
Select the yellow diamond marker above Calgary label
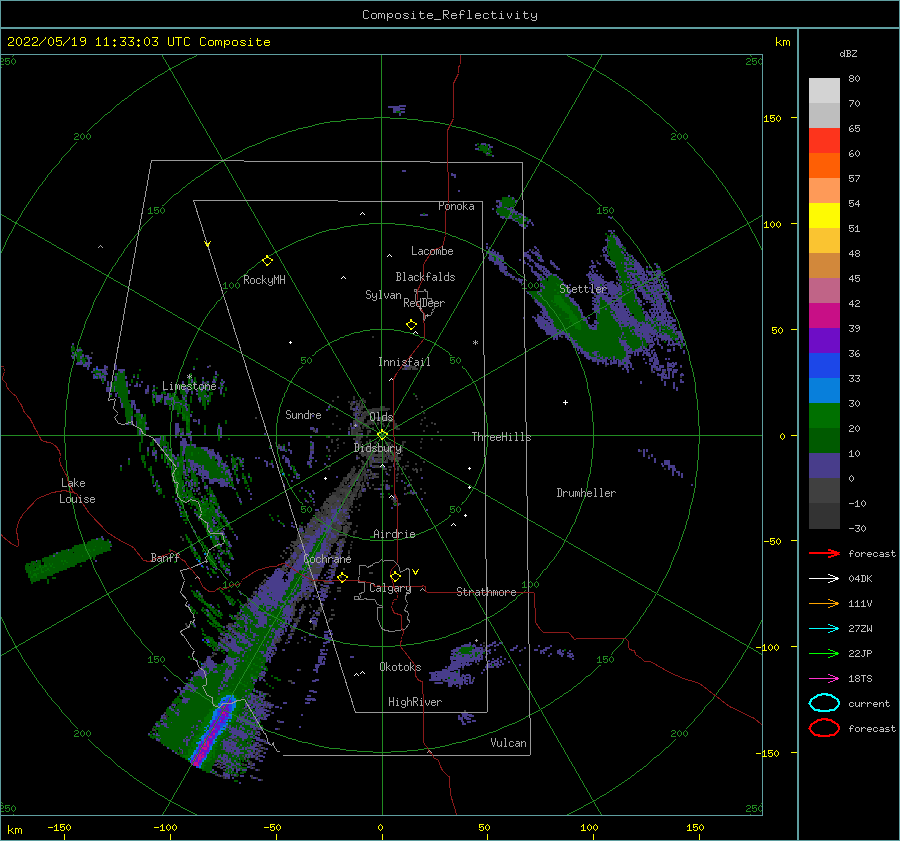395,576
